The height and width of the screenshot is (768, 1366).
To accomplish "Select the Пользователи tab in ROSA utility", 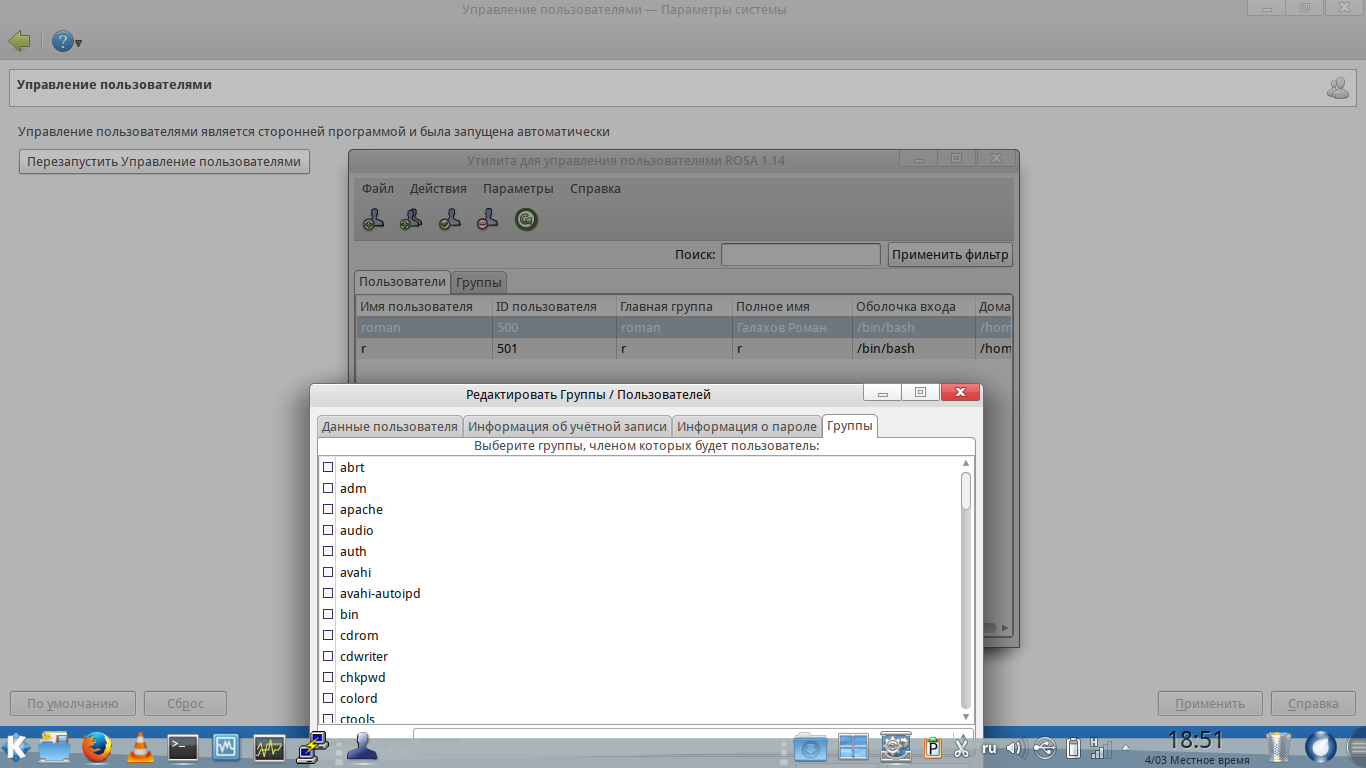I will point(402,282).
